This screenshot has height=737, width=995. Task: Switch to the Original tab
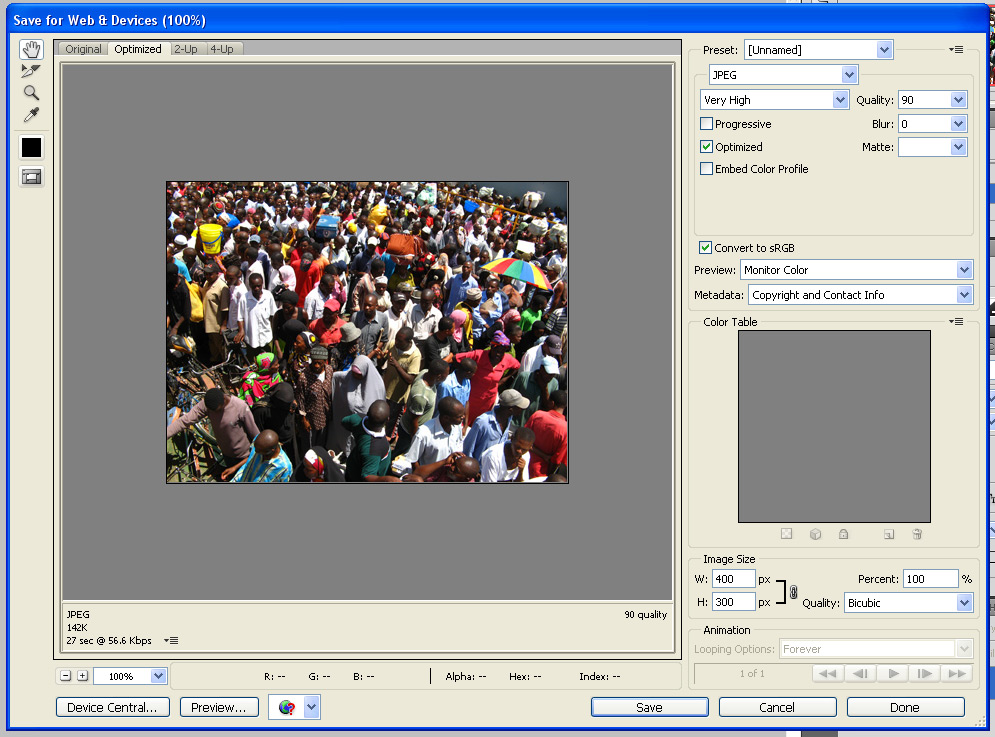point(83,49)
